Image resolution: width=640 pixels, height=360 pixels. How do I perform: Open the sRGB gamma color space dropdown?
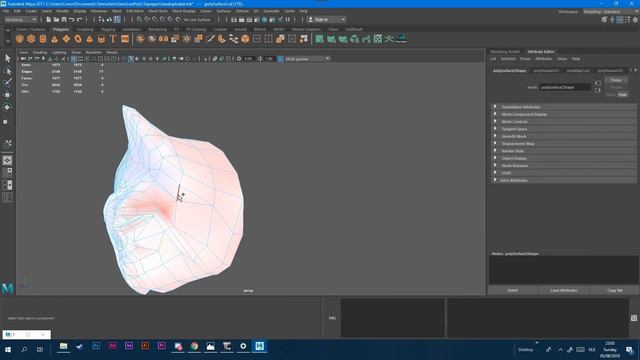click(307, 59)
